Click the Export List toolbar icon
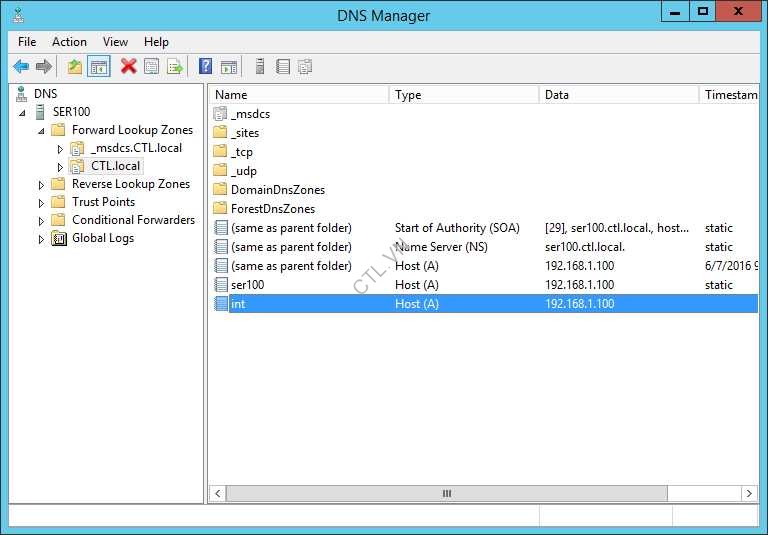 click(x=175, y=66)
